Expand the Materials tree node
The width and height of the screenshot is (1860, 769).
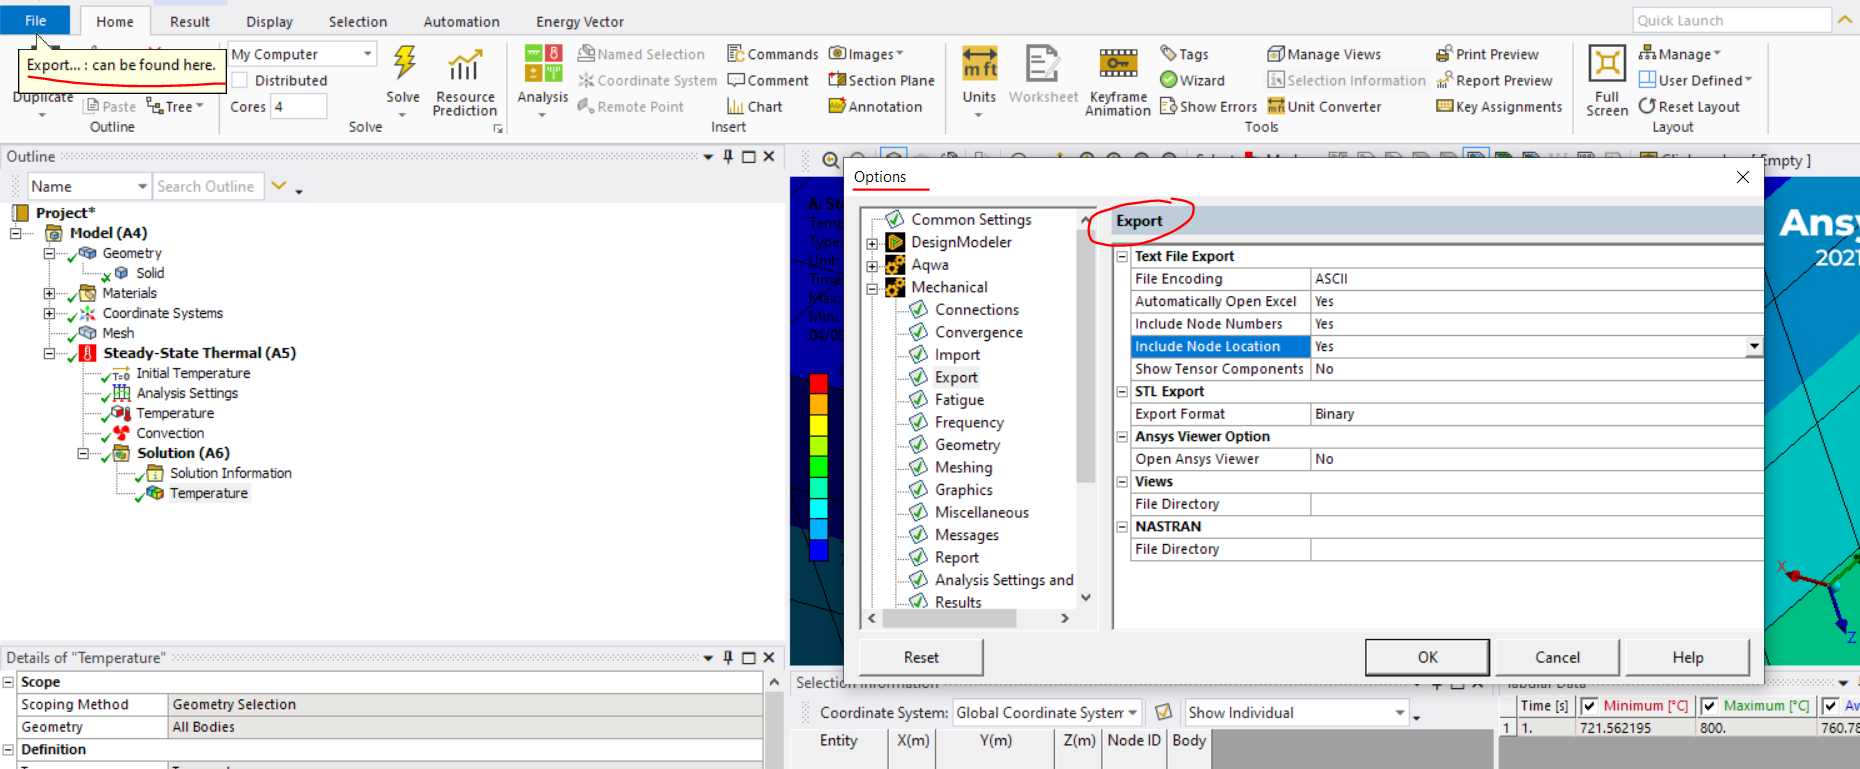(49, 293)
